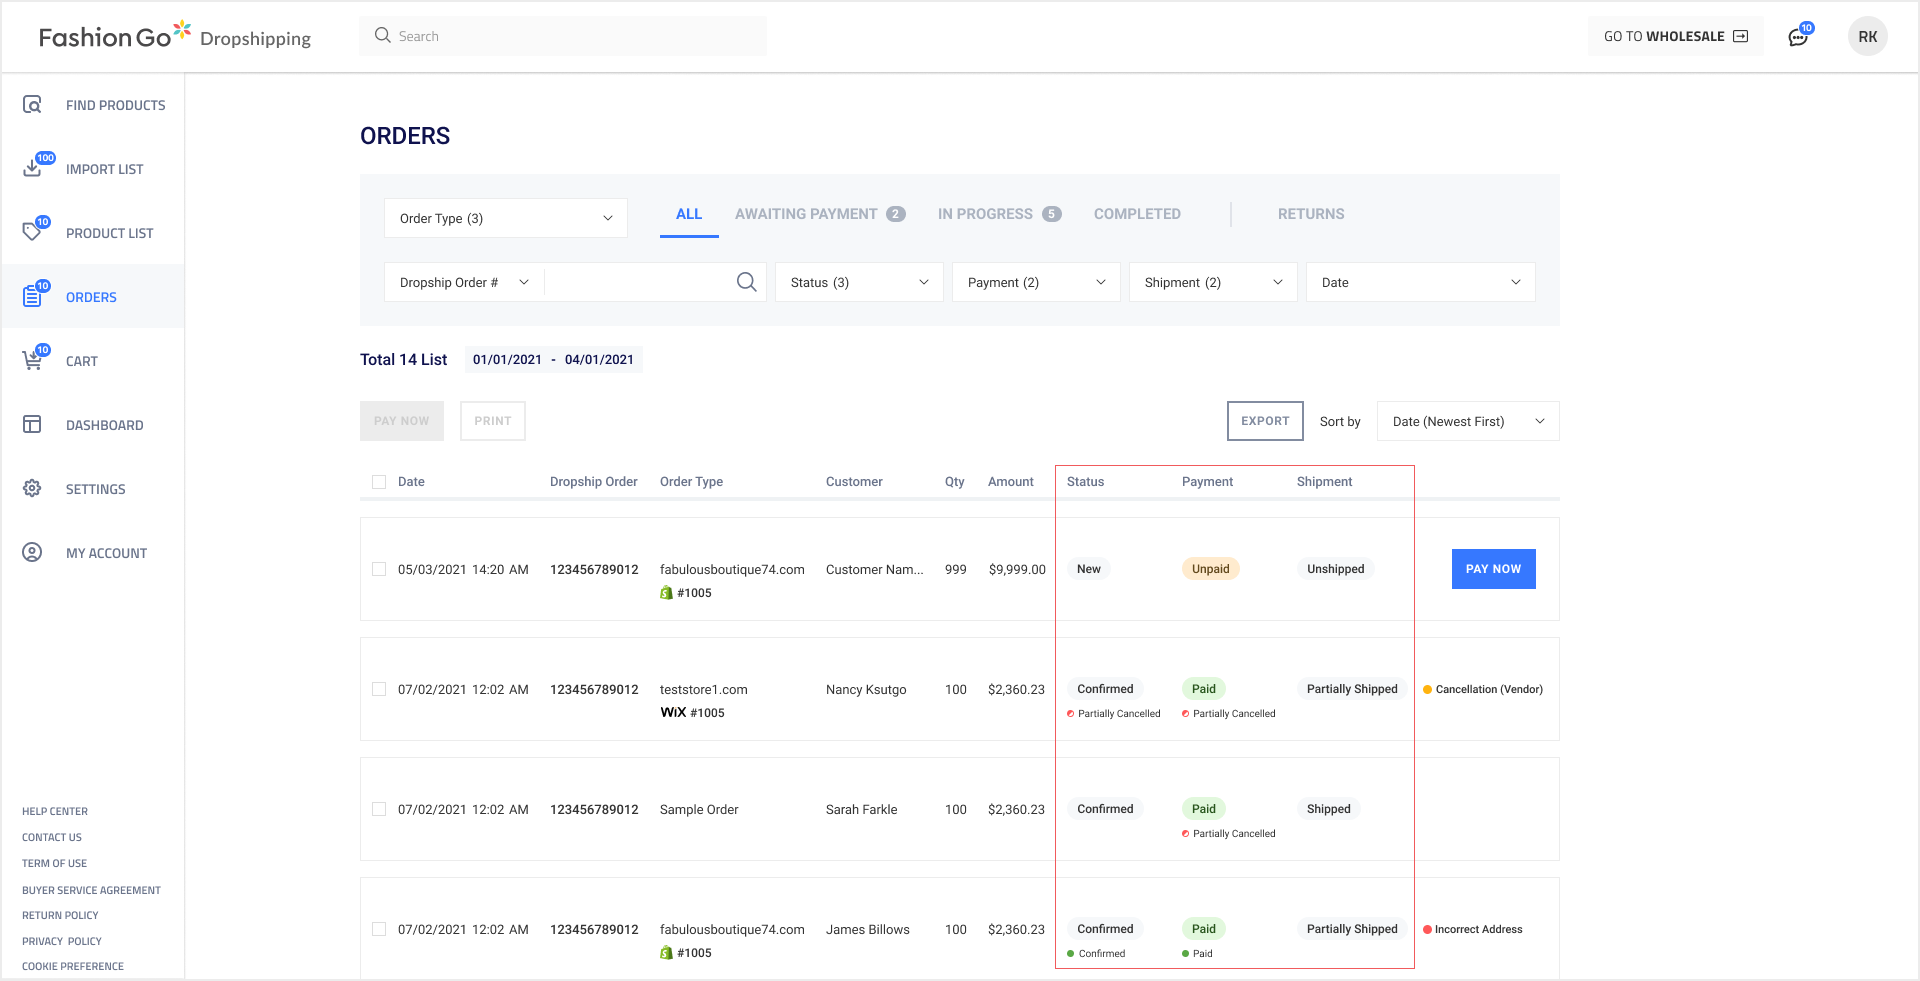Click the Go To Wholesale exit arrow icon
This screenshot has height=981, width=1920.
pos(1740,36)
